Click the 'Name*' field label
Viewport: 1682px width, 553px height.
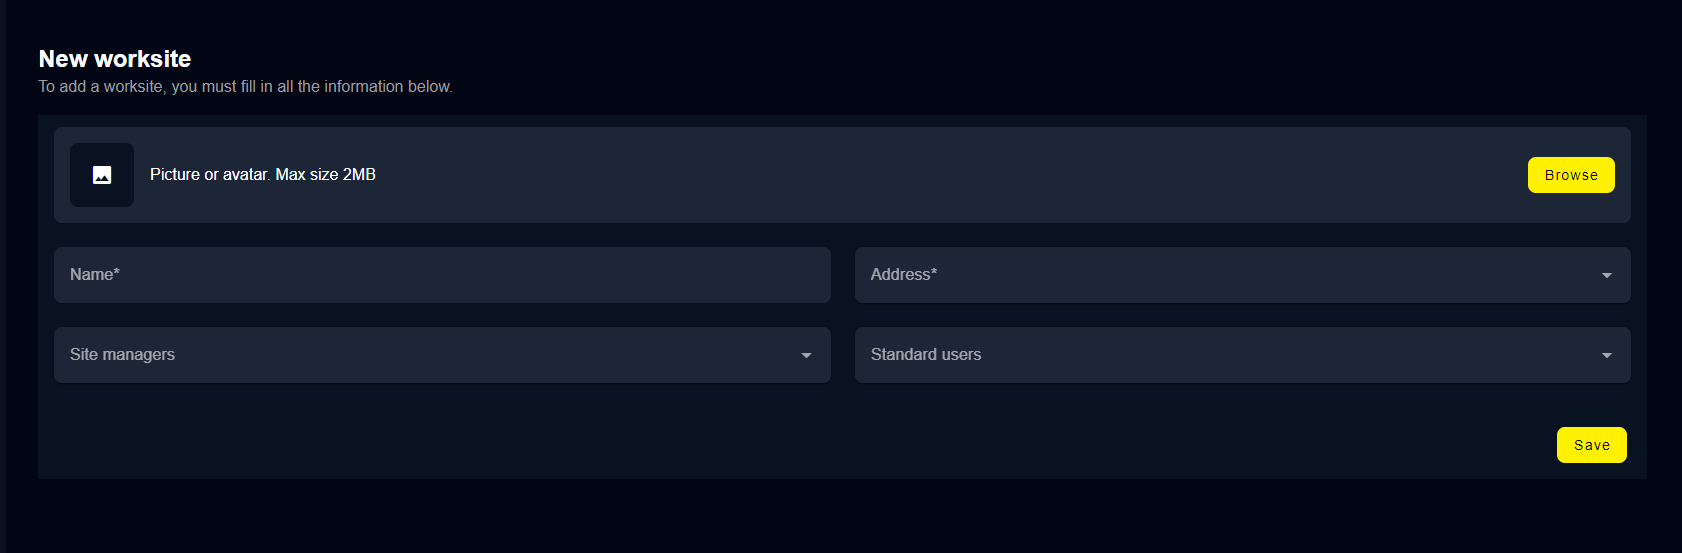point(95,274)
